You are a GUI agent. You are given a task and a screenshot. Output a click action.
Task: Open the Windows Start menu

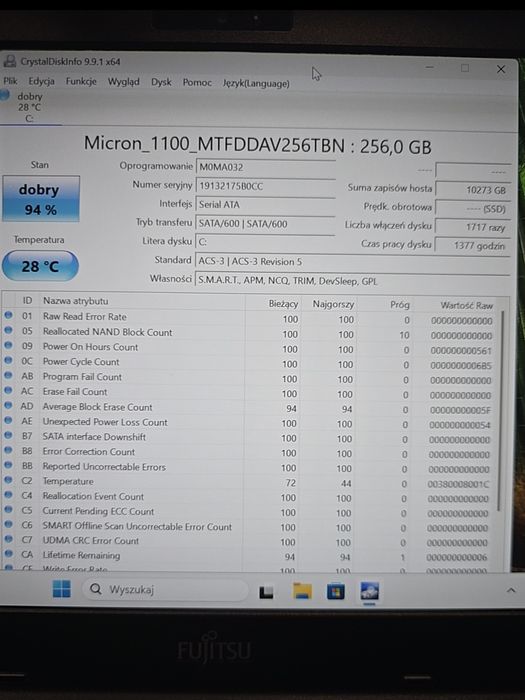(x=62, y=589)
